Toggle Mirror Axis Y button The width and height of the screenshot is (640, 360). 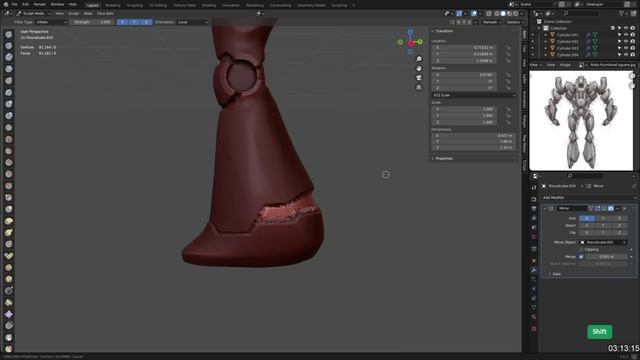click(x=603, y=218)
